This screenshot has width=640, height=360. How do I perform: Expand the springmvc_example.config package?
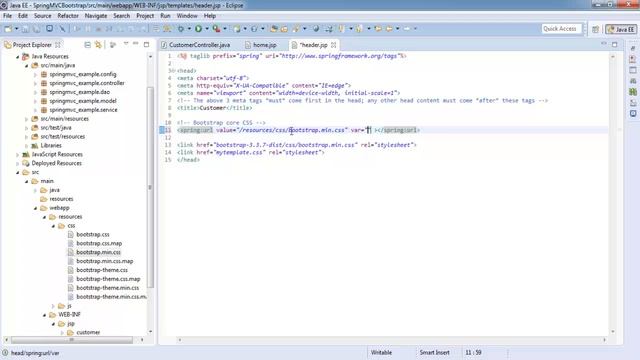[36, 75]
